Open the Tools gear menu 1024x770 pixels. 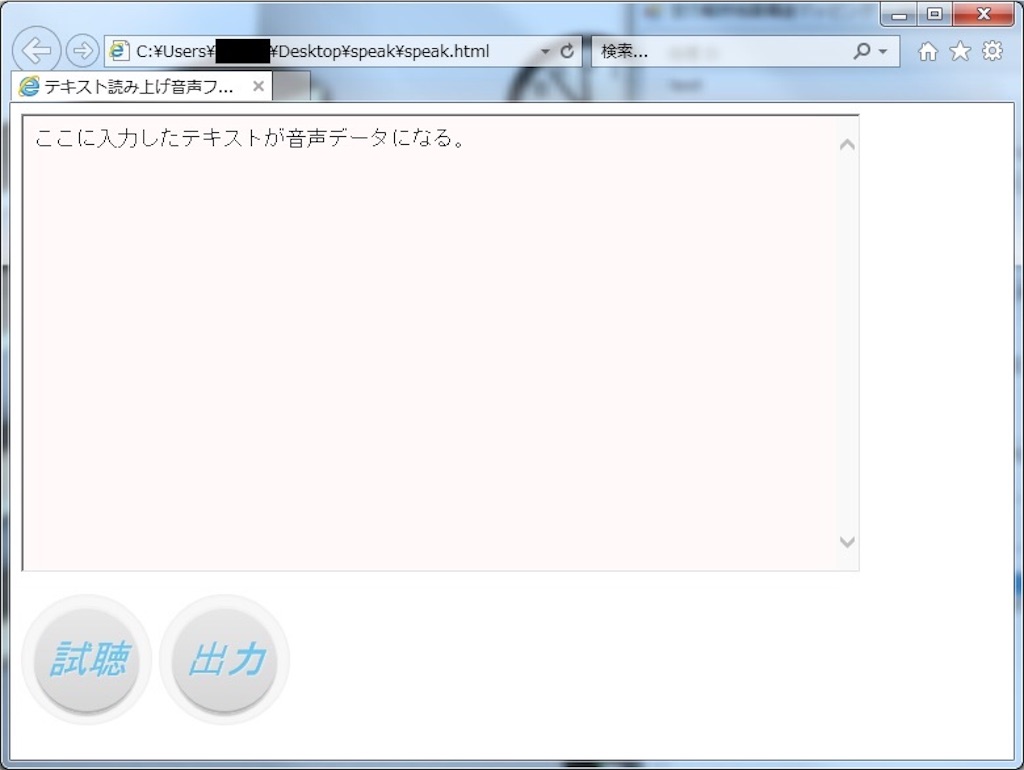pos(992,51)
